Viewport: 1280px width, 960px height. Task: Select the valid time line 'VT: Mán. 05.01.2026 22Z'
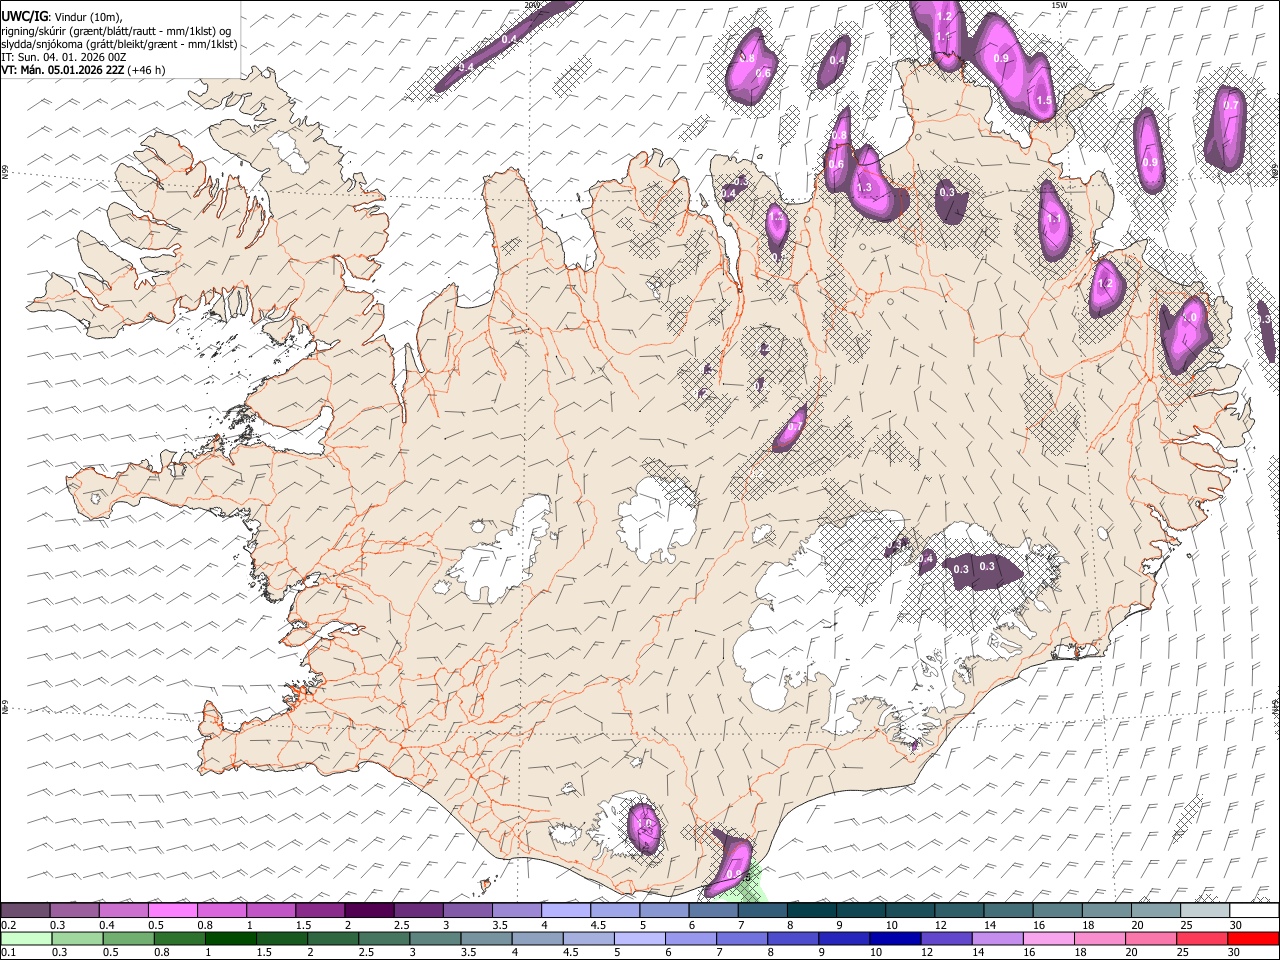62,70
